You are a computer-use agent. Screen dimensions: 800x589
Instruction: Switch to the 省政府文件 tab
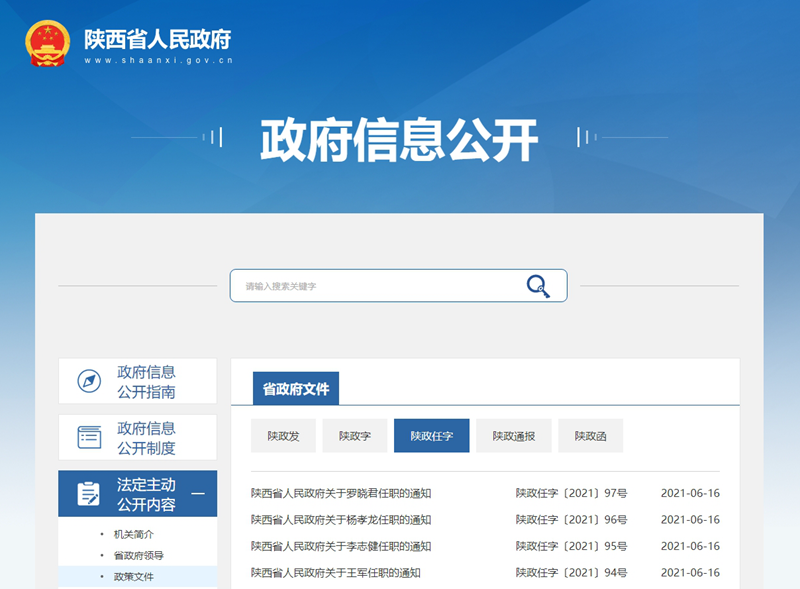[296, 388]
